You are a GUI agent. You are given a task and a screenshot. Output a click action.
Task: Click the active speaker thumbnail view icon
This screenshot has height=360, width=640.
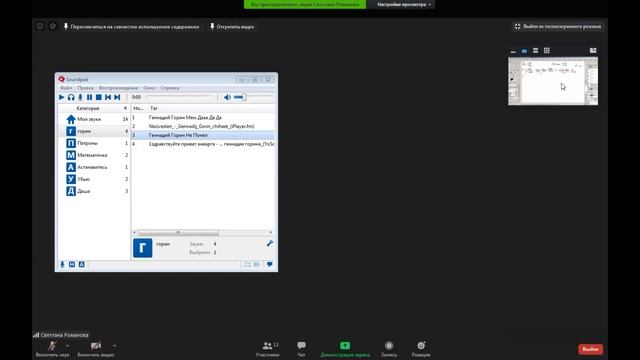pyautogui.click(x=524, y=51)
